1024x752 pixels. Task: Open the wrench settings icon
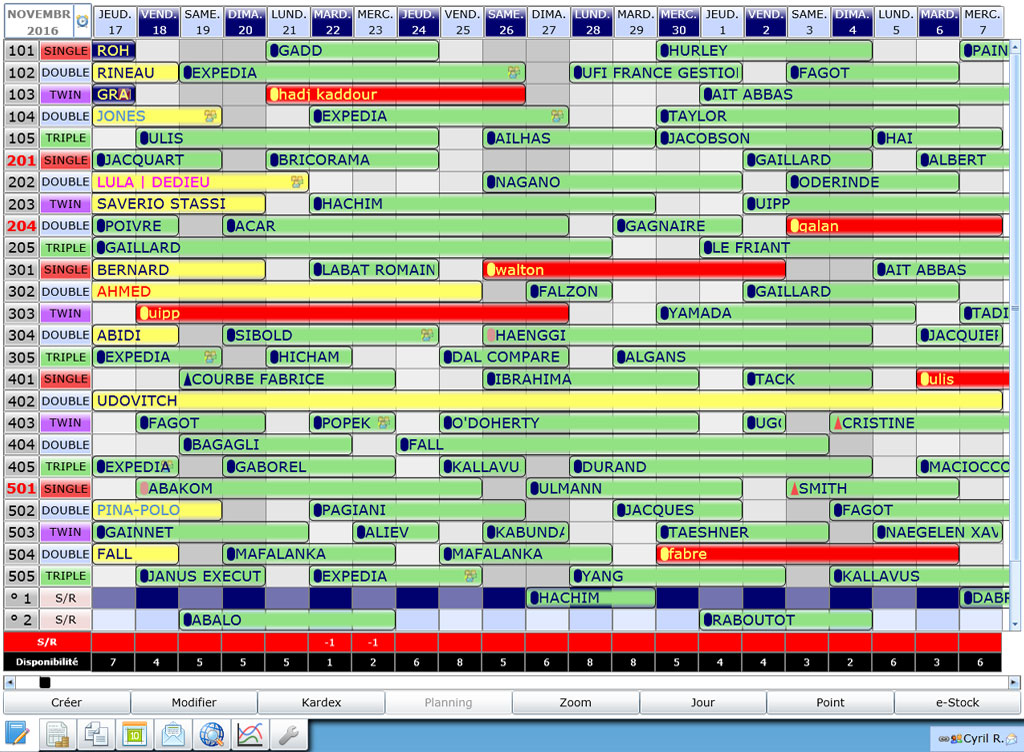coord(288,734)
